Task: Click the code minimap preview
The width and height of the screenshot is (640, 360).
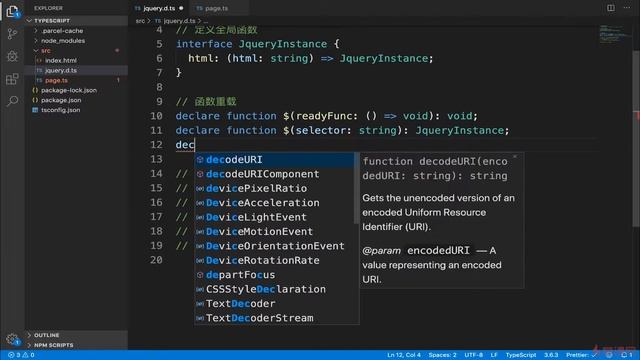Action: 614,35
